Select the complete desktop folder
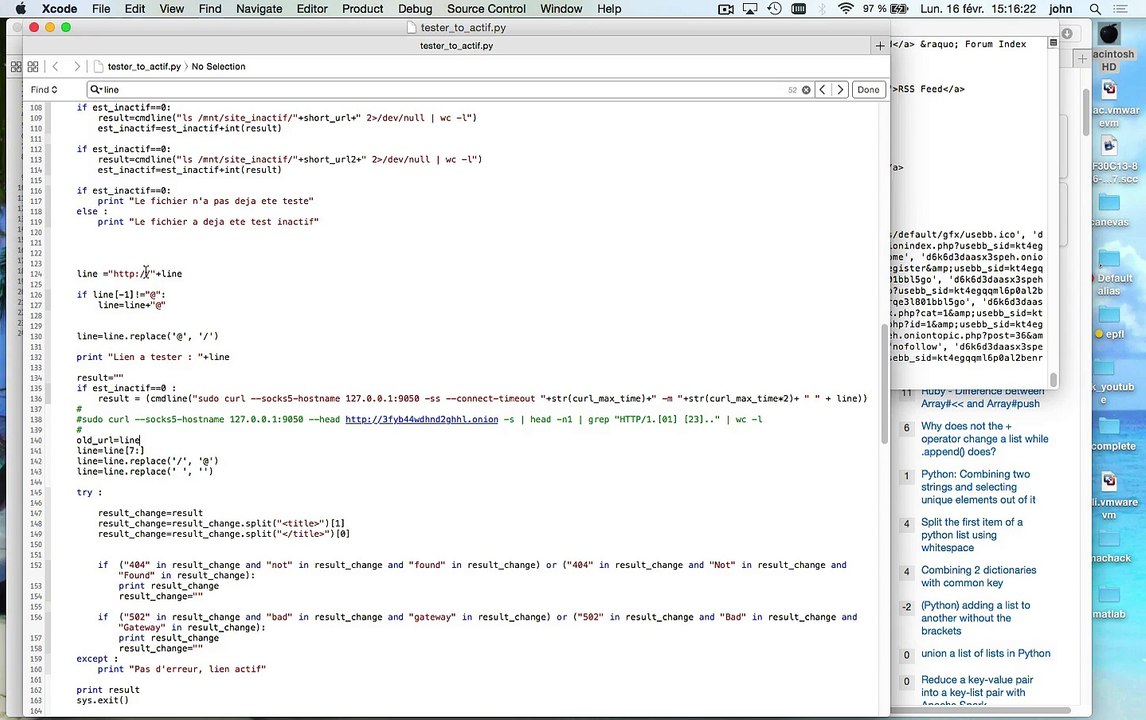Image resolution: width=1146 pixels, height=720 pixels. pyautogui.click(x=1113, y=433)
